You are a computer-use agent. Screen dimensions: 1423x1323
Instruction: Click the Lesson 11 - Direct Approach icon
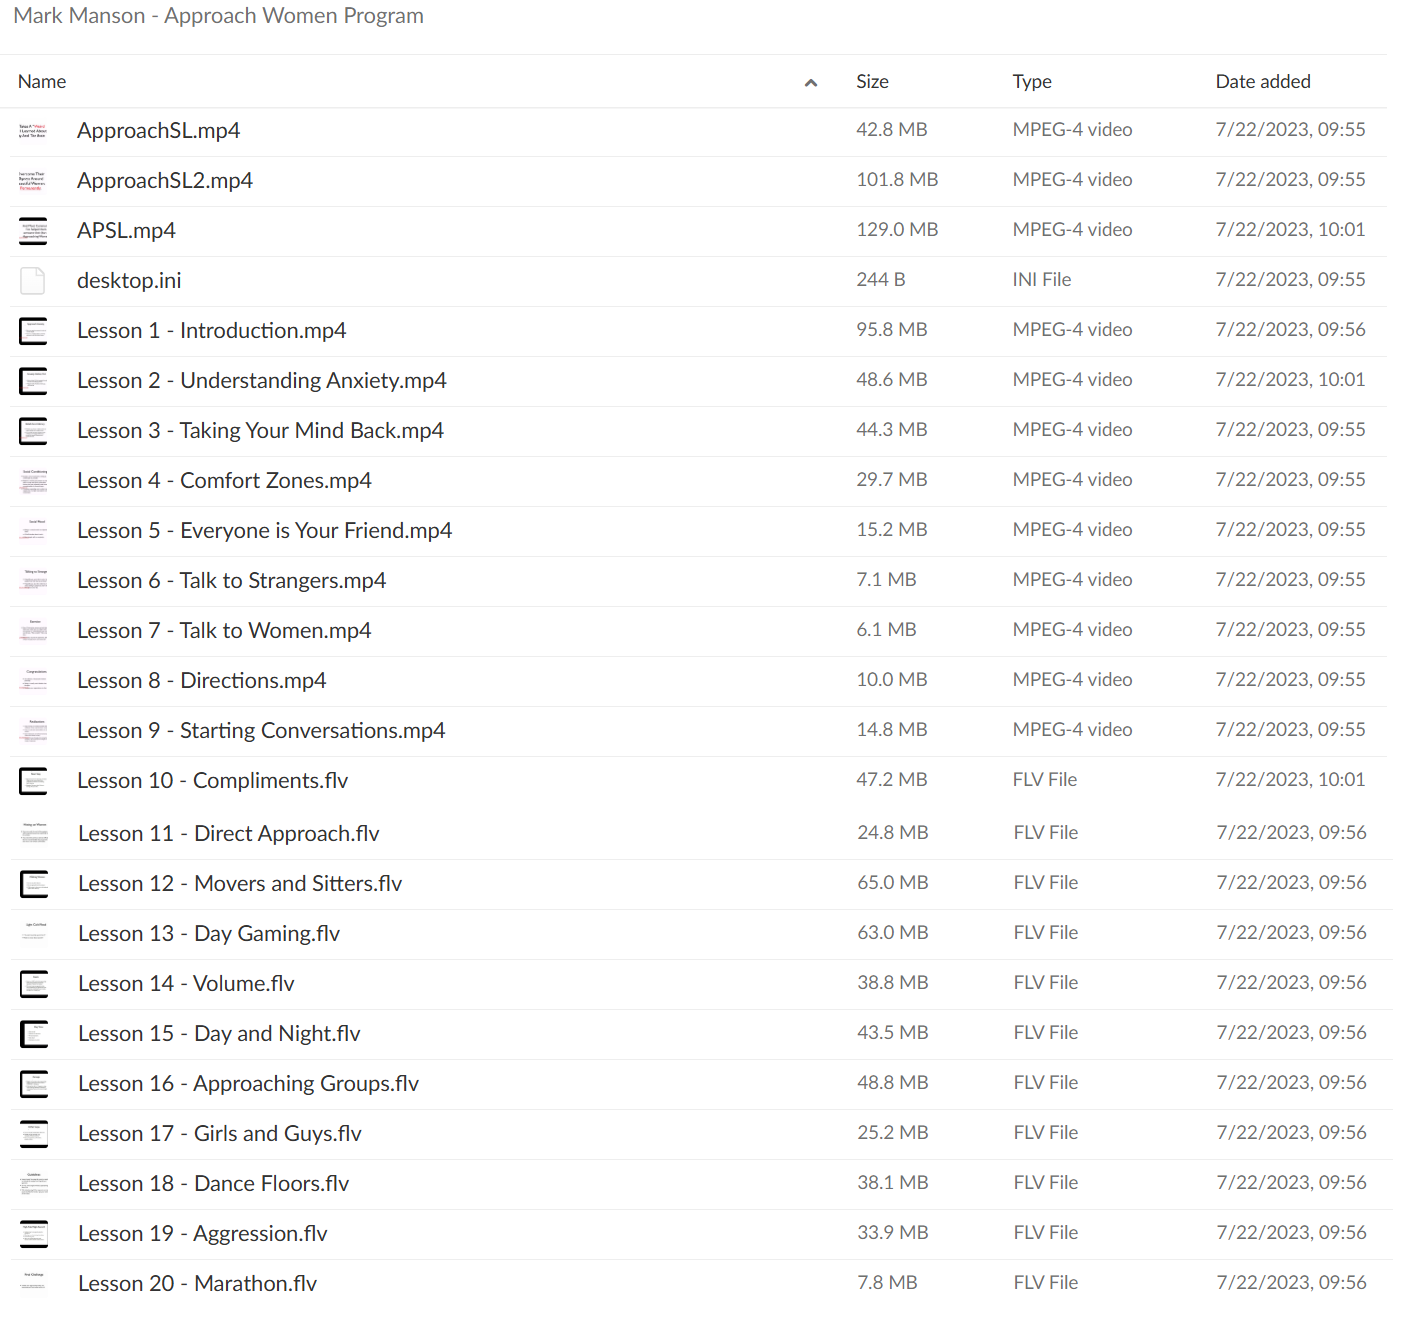pyautogui.click(x=34, y=834)
